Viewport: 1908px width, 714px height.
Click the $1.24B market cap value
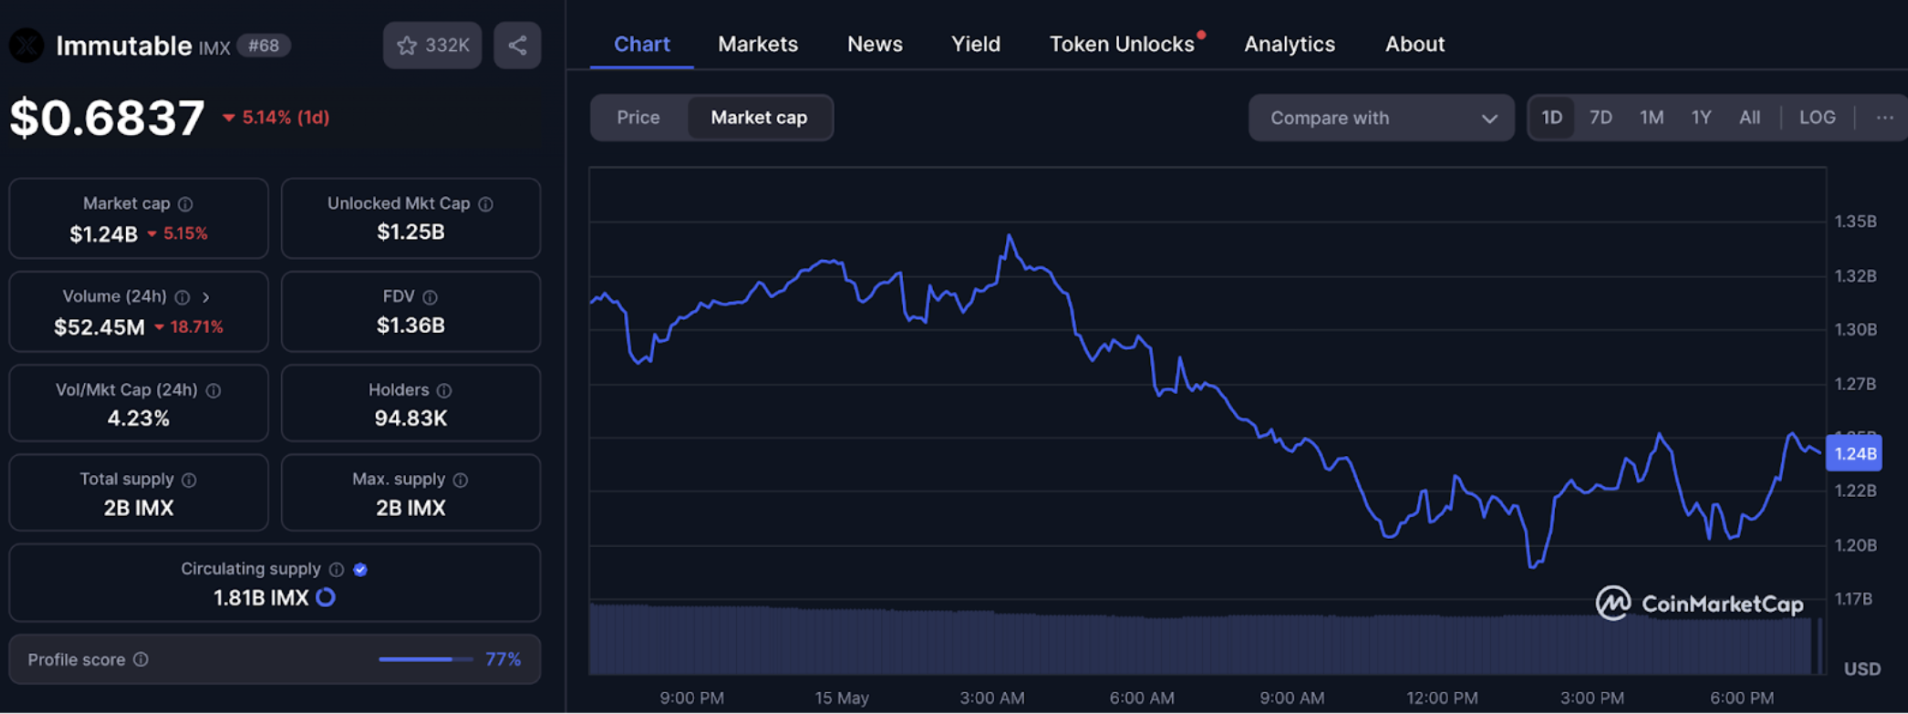(x=104, y=234)
